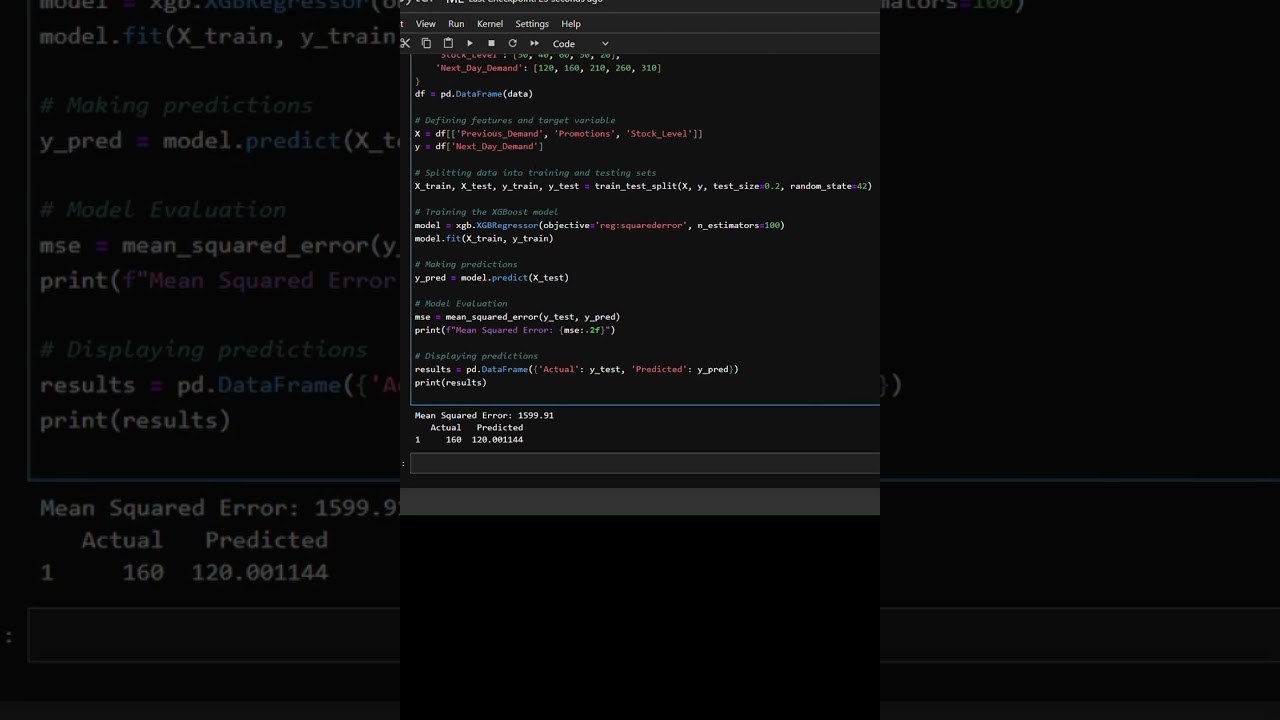Cut the selected cell with scissors icon
Image resolution: width=1280 pixels, height=720 pixels.
(x=405, y=44)
